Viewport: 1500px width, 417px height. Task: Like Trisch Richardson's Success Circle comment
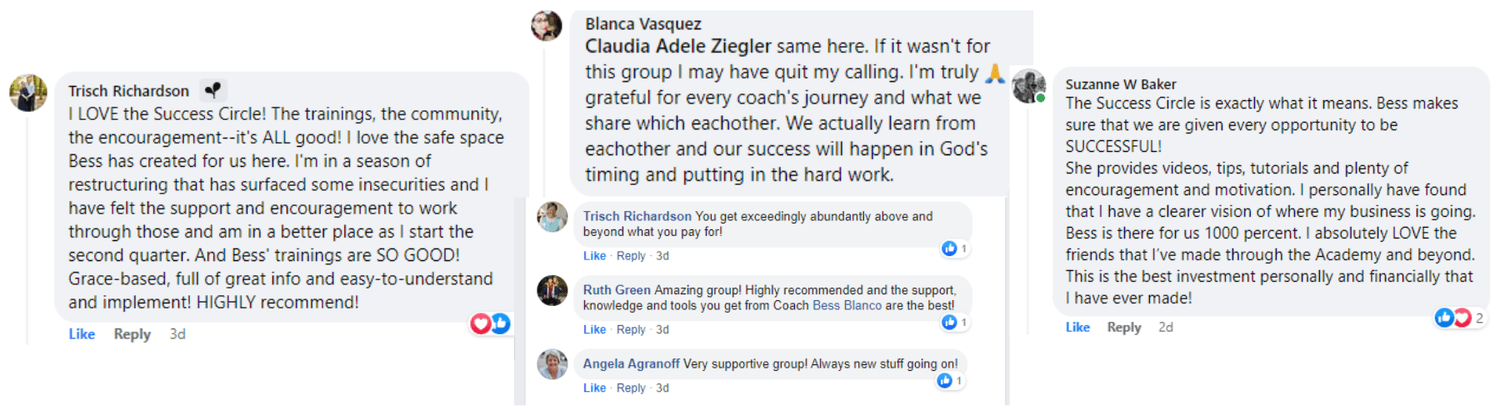[x=82, y=334]
